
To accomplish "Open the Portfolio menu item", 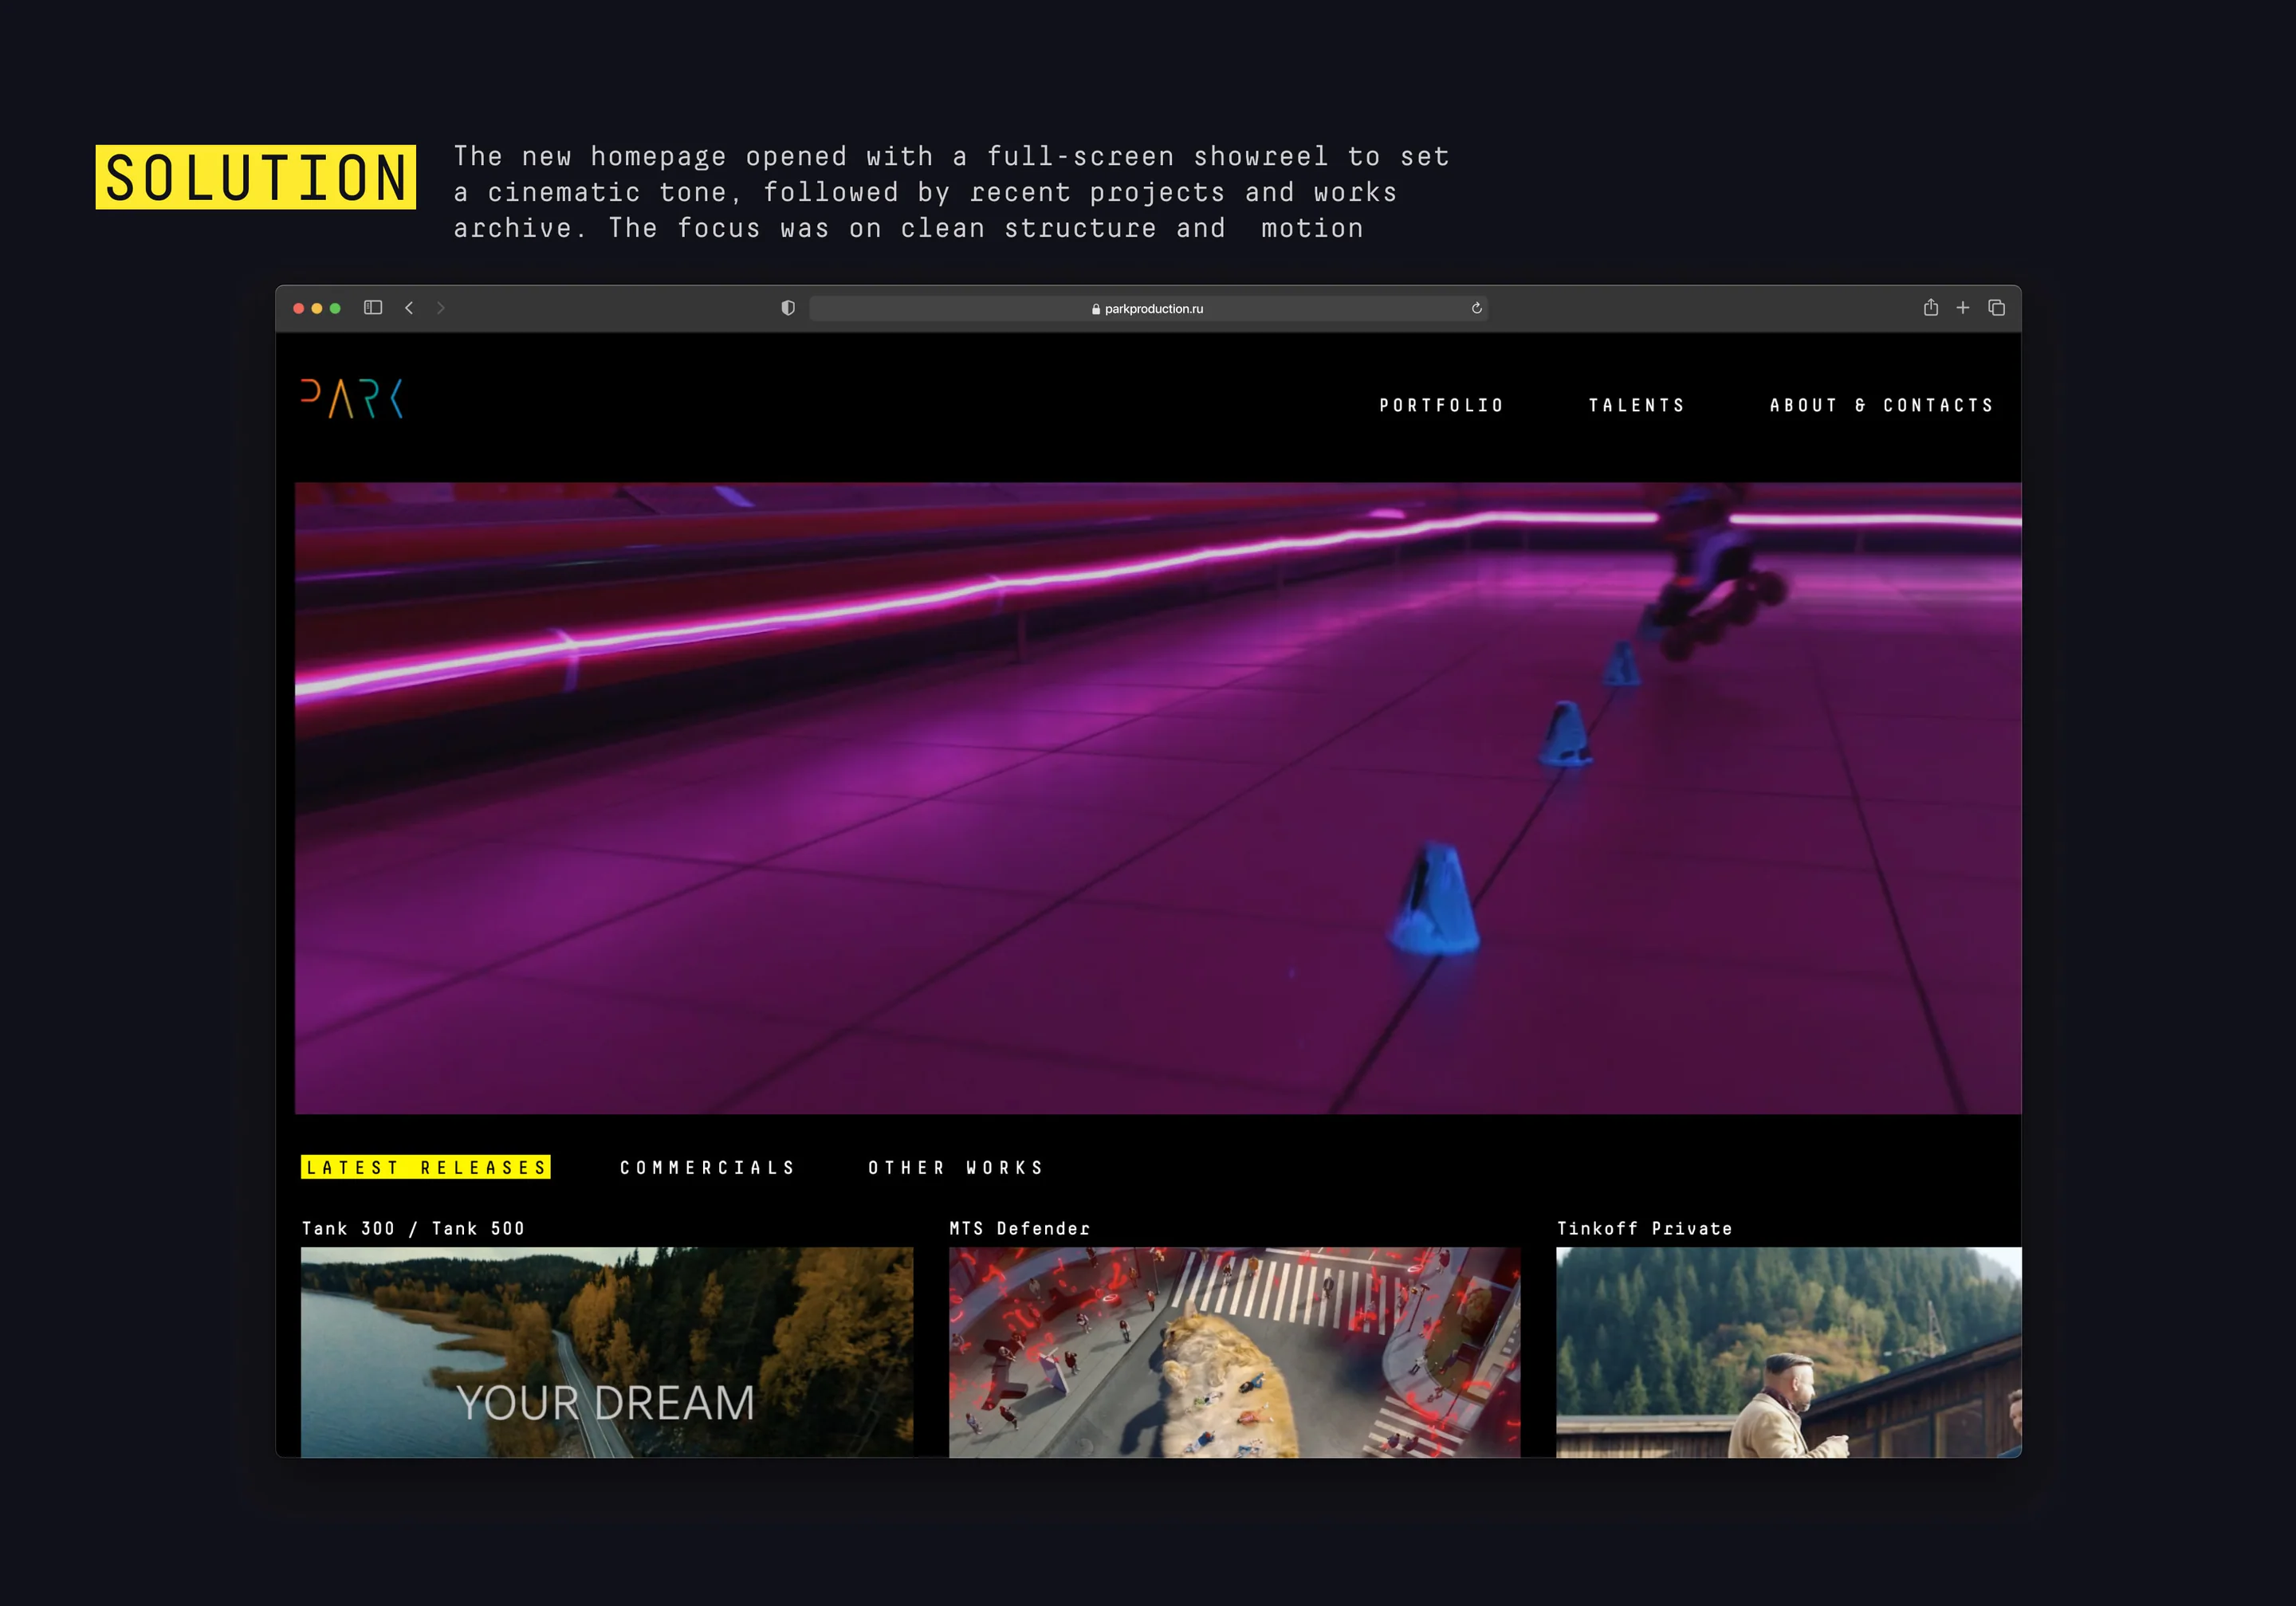I will (x=1441, y=405).
